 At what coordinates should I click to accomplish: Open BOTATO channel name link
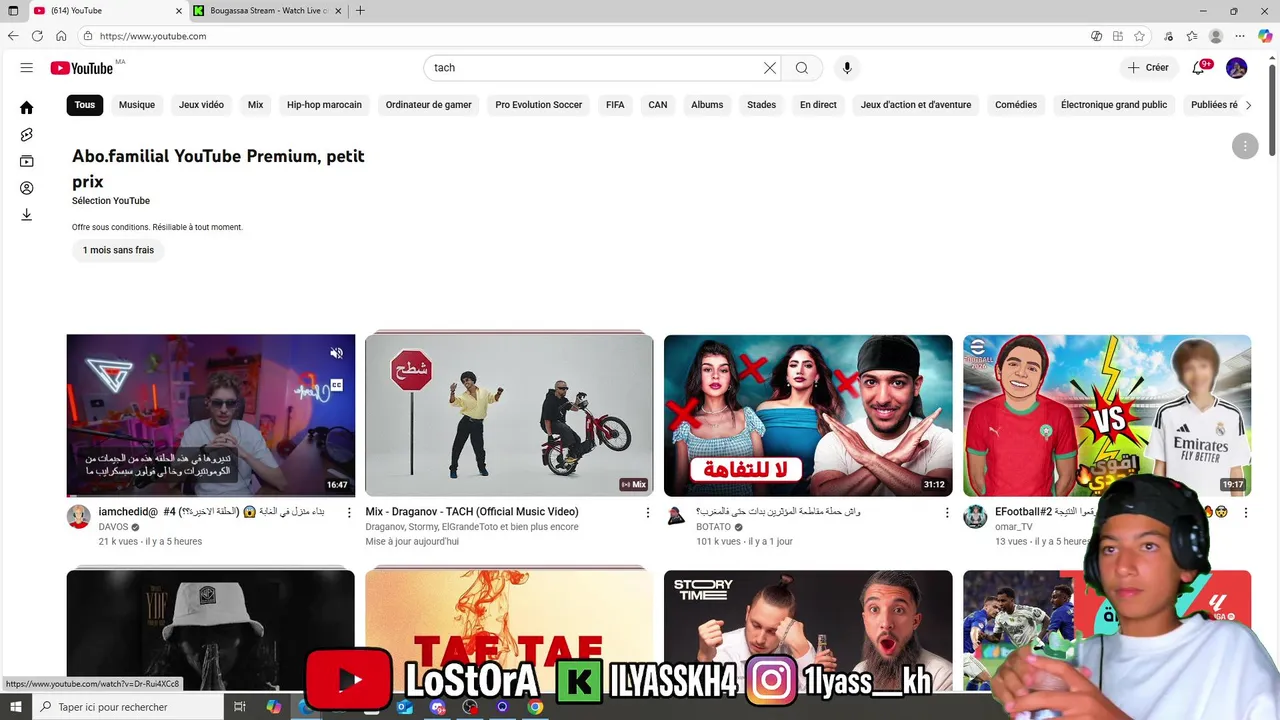tap(714, 527)
